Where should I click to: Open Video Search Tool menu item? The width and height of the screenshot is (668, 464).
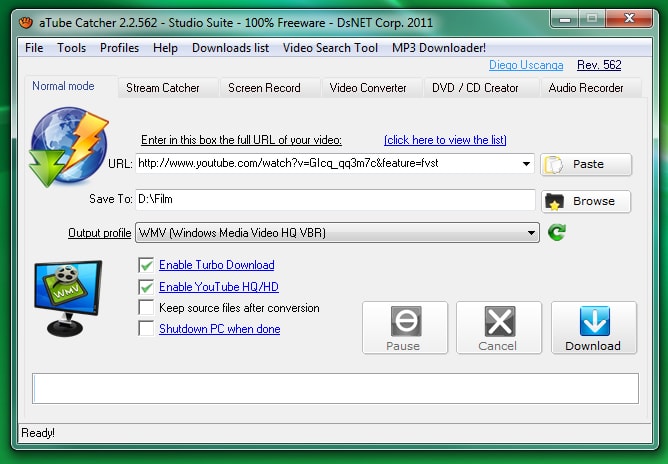point(330,48)
